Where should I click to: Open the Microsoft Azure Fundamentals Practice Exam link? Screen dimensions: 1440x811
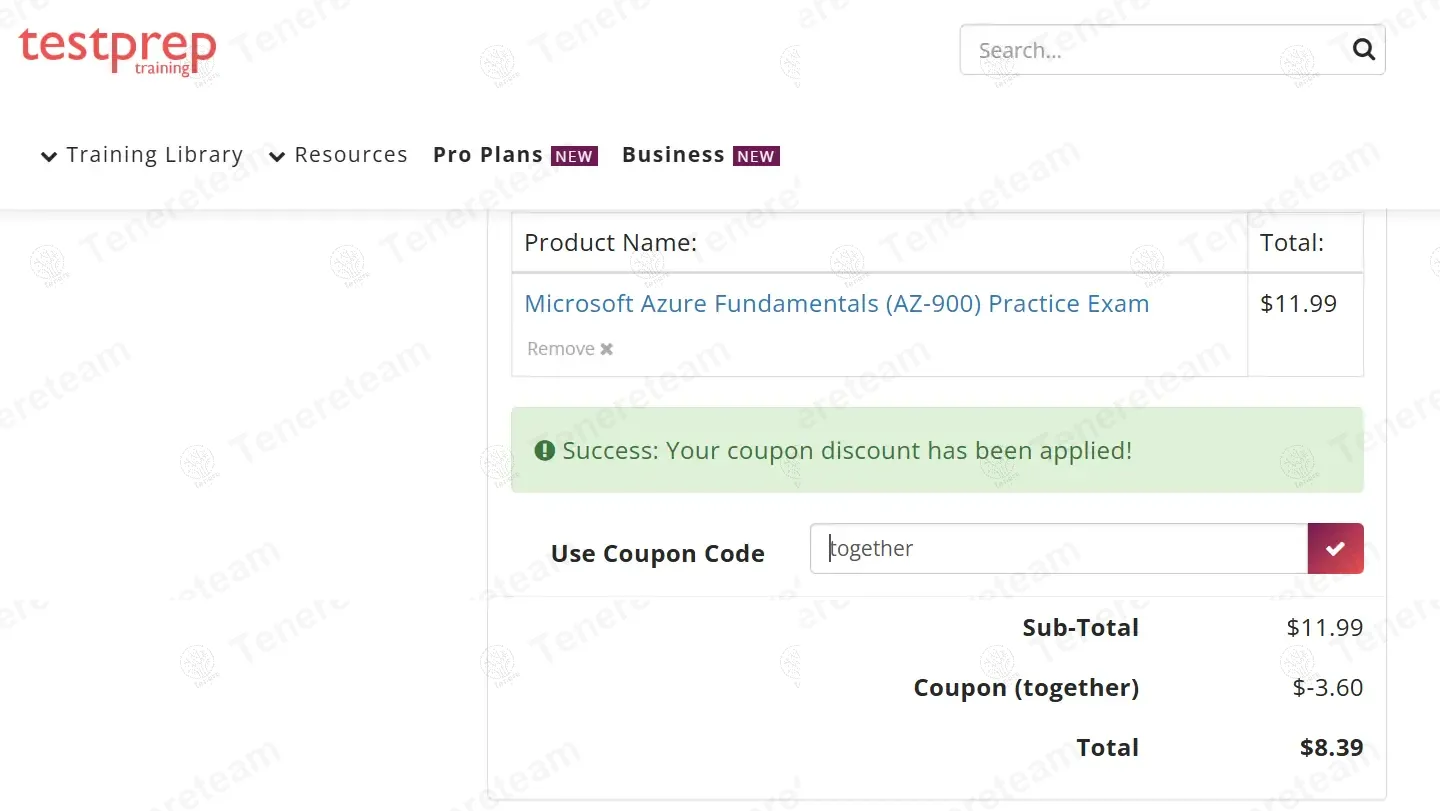coord(836,304)
